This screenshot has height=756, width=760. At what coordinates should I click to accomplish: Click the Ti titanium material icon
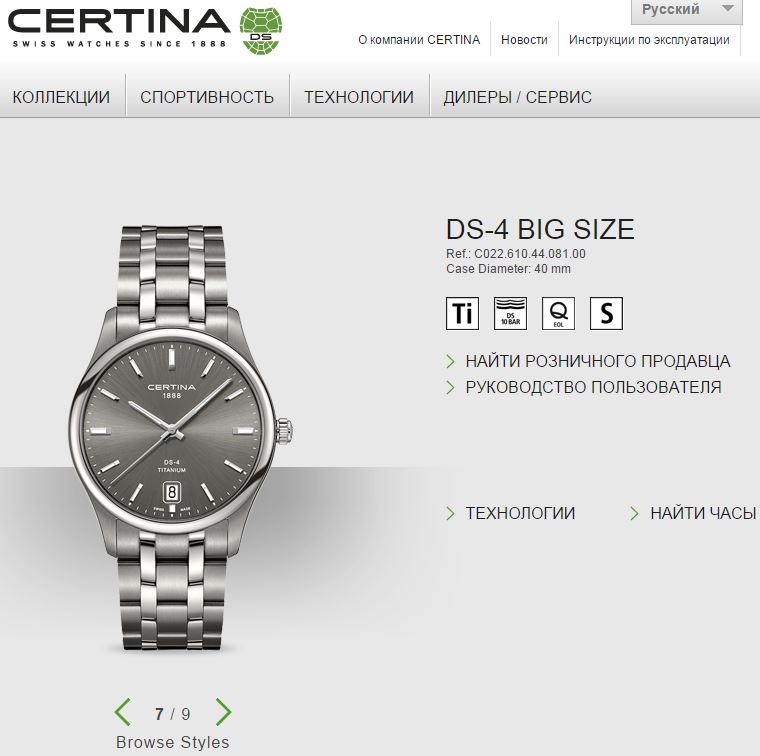coord(462,314)
